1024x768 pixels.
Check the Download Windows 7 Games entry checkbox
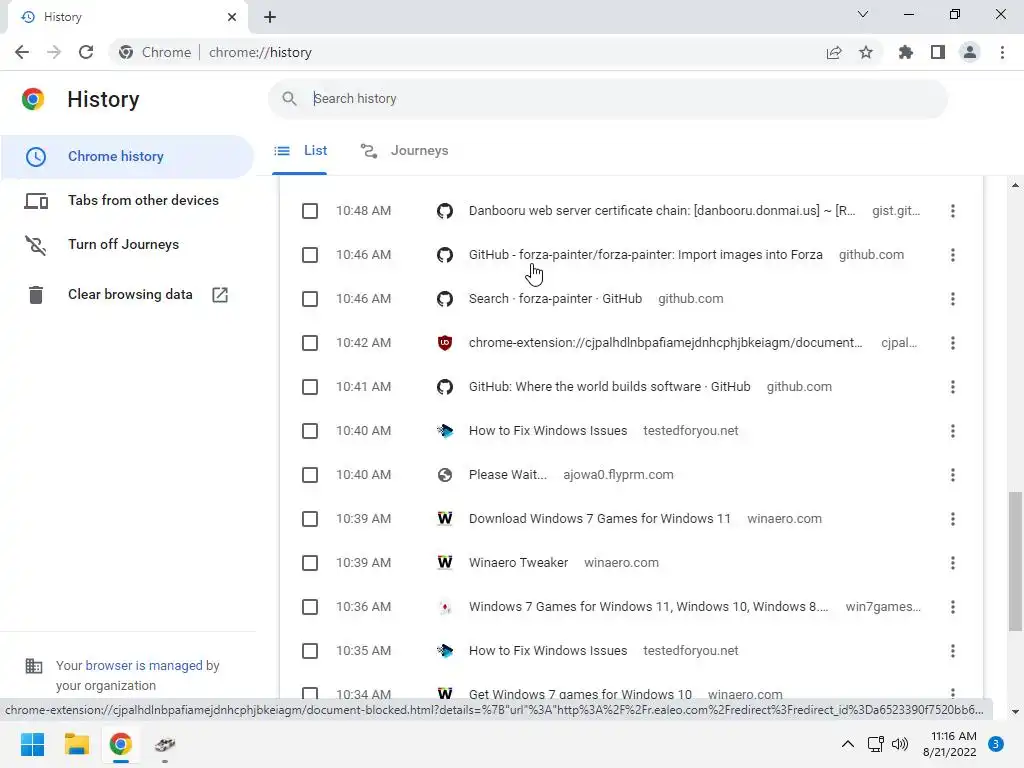click(310, 519)
